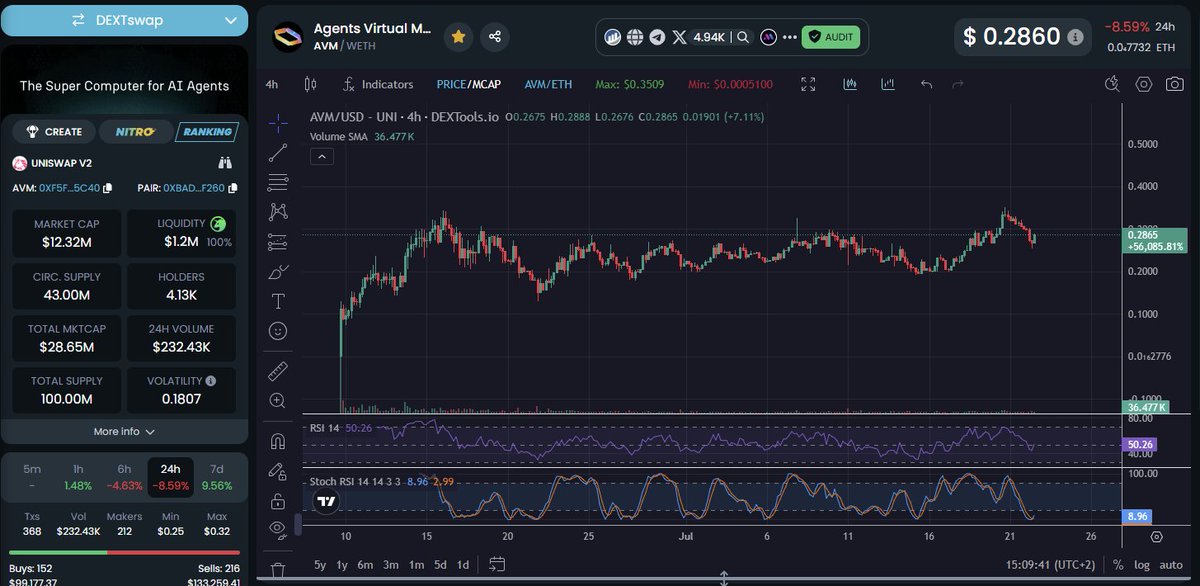
Task: Click the CREATE button
Action: [x=54, y=131]
